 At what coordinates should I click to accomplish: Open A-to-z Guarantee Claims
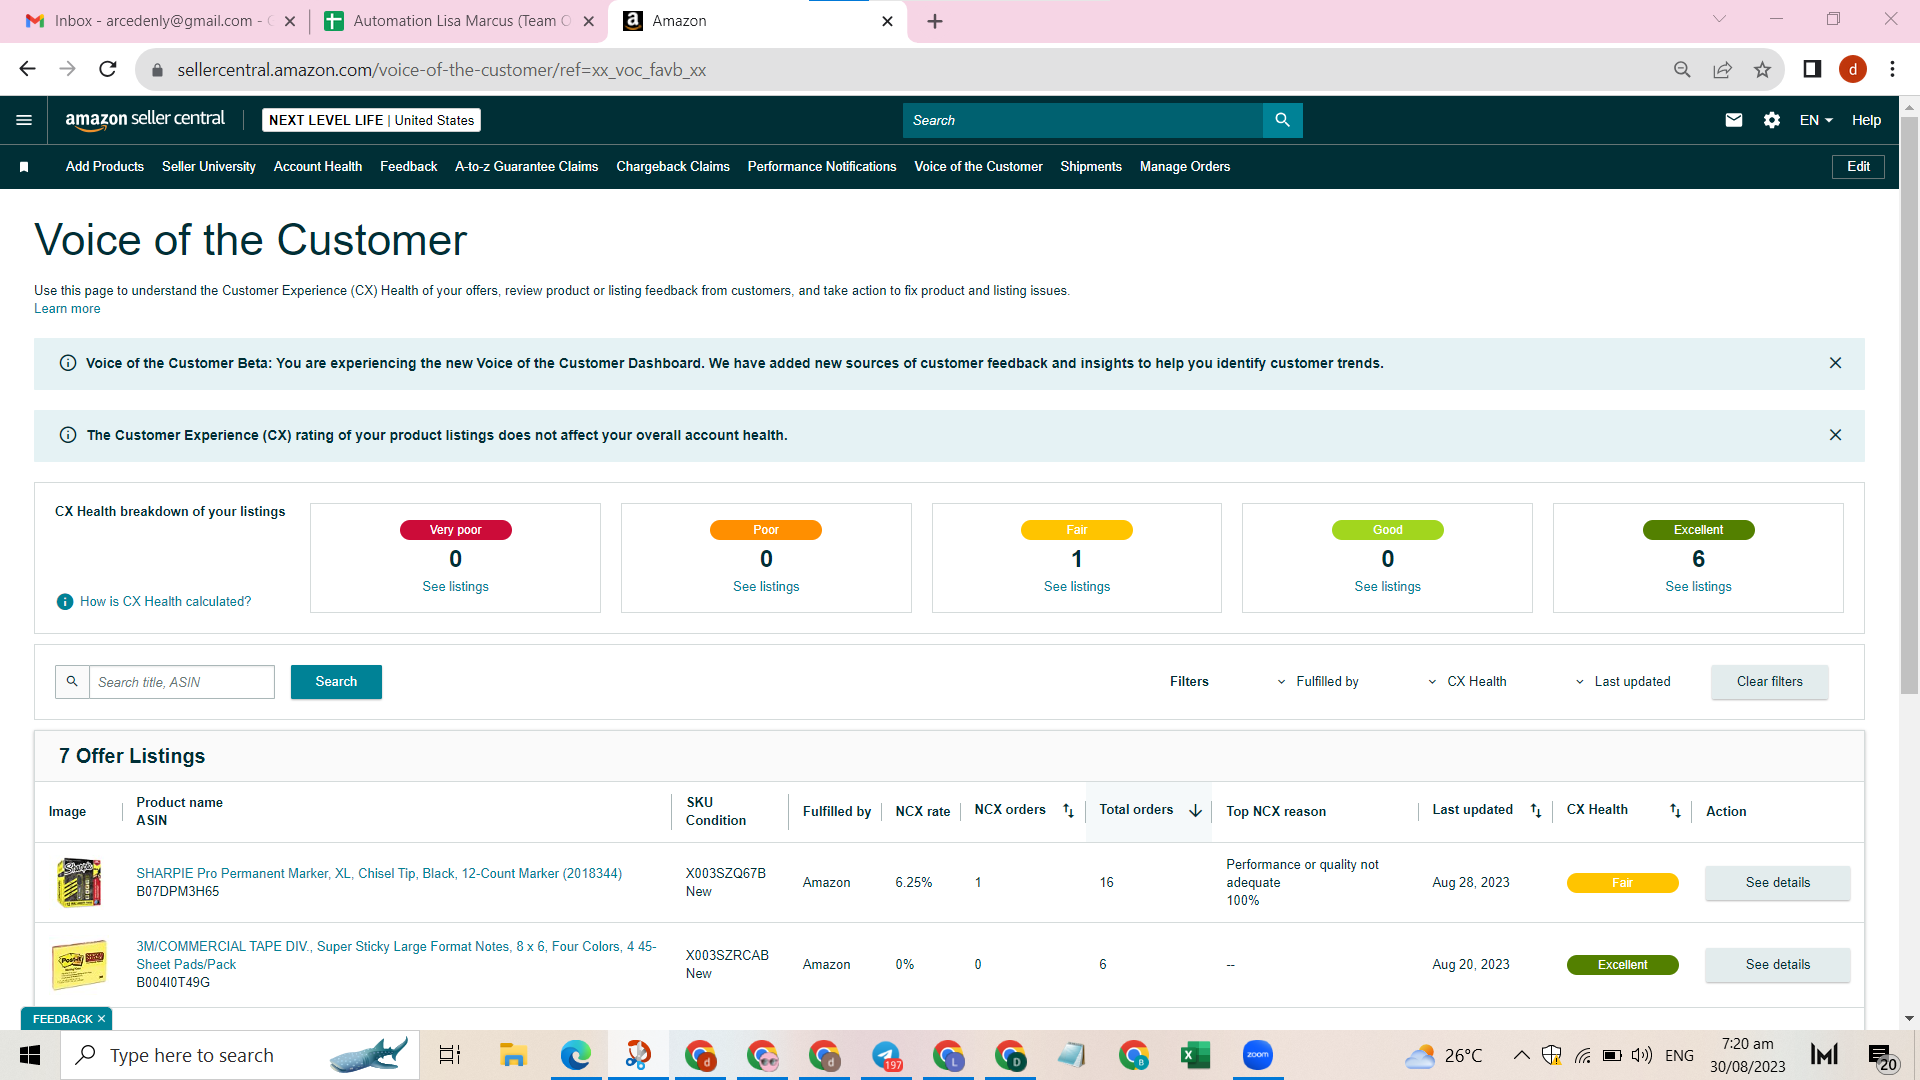[x=527, y=167]
